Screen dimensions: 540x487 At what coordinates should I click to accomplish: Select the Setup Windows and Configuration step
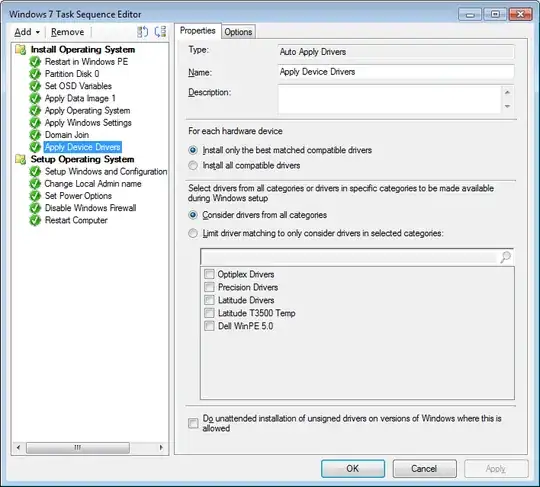[x=106, y=172]
